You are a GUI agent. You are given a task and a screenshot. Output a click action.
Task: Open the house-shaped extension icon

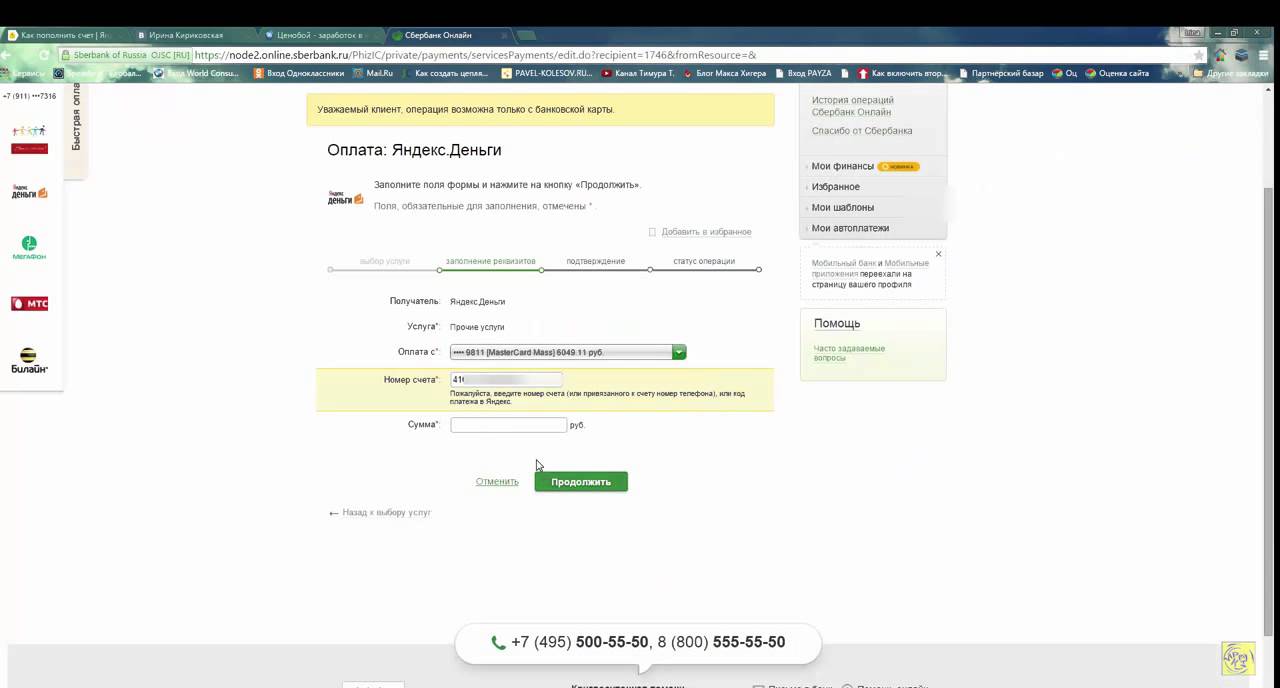1220,55
